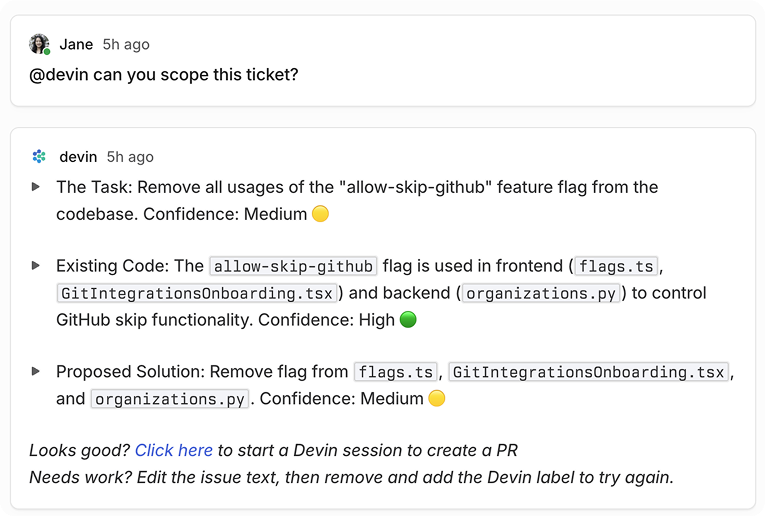Click the yellow Medium confidence dot on The Task
Viewport: 765px width, 517px height.
pos(321,214)
